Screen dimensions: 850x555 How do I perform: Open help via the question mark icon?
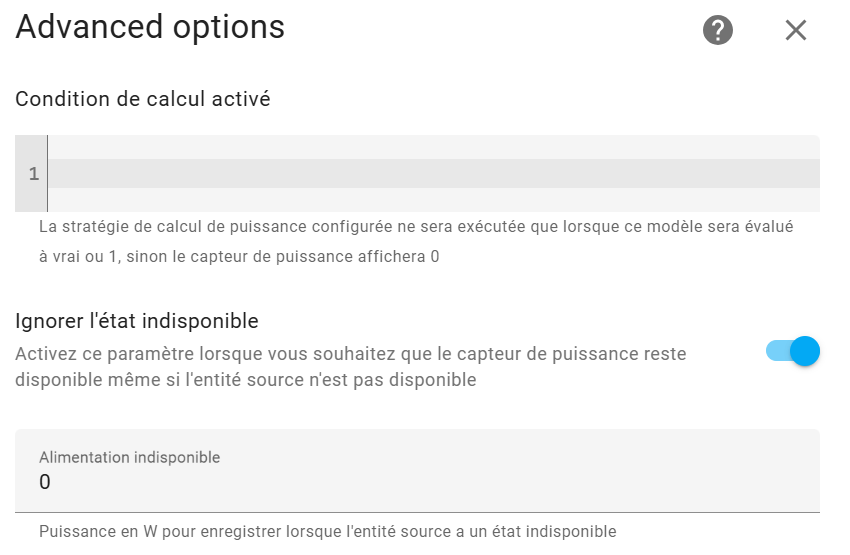[x=718, y=30]
